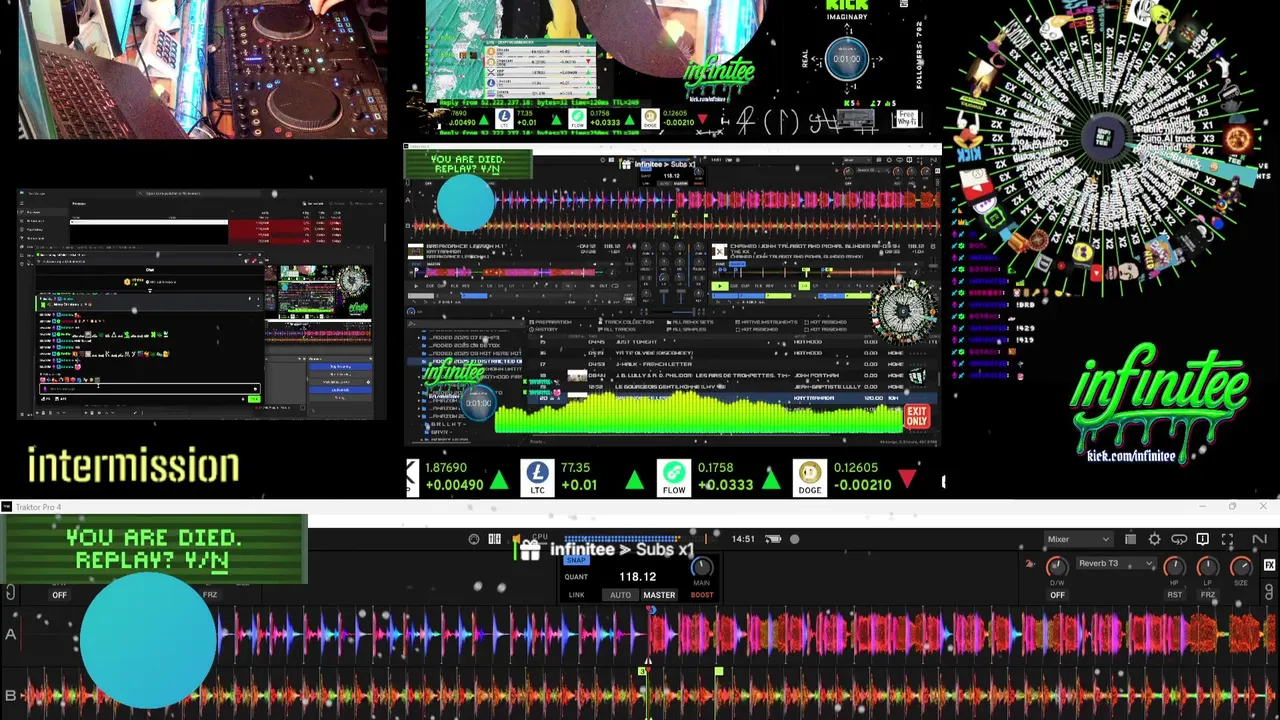1280x720 pixels.
Task: Select track 'J-WALK - FRENCH LETTER' in preview
Action: (x=654, y=364)
